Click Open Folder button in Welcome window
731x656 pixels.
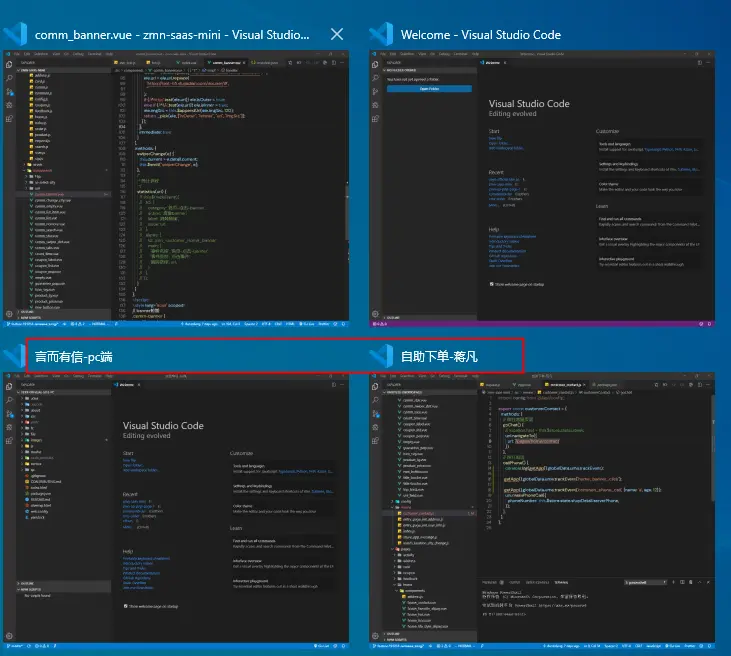pyautogui.click(x=429, y=89)
